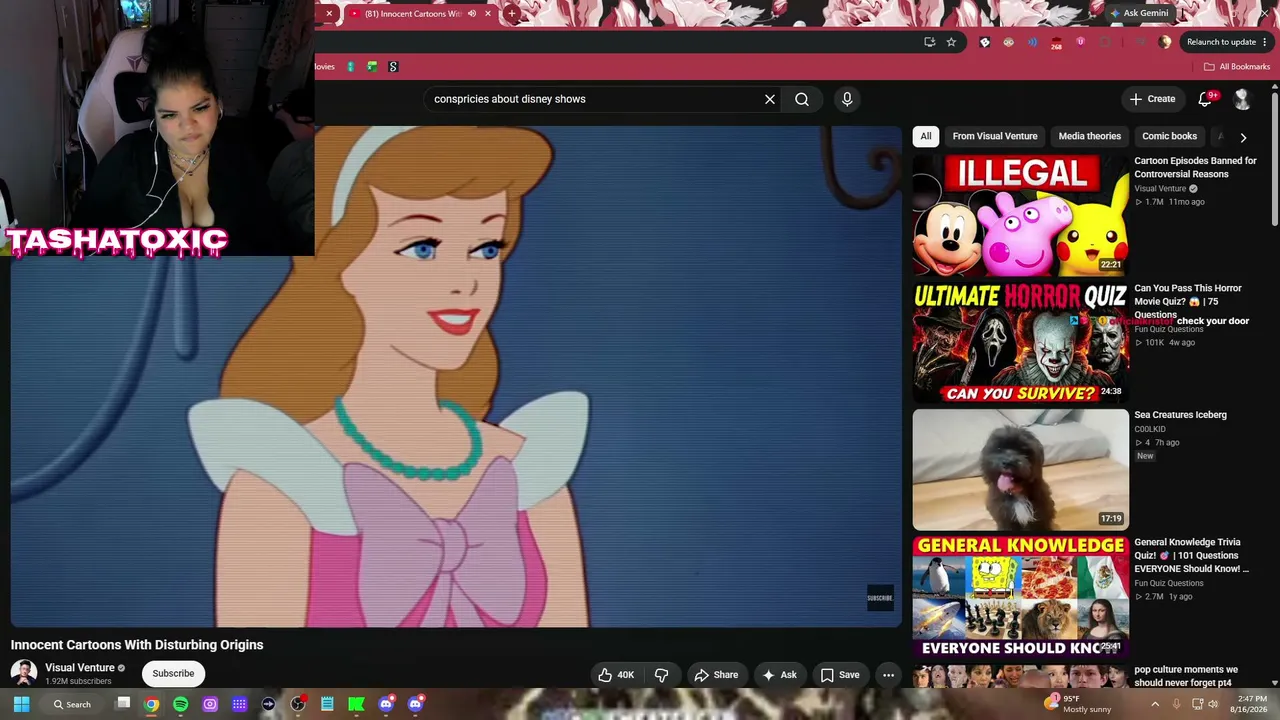Like the video with 40K likes
Viewport: 1280px width, 720px height.
[x=616, y=675]
